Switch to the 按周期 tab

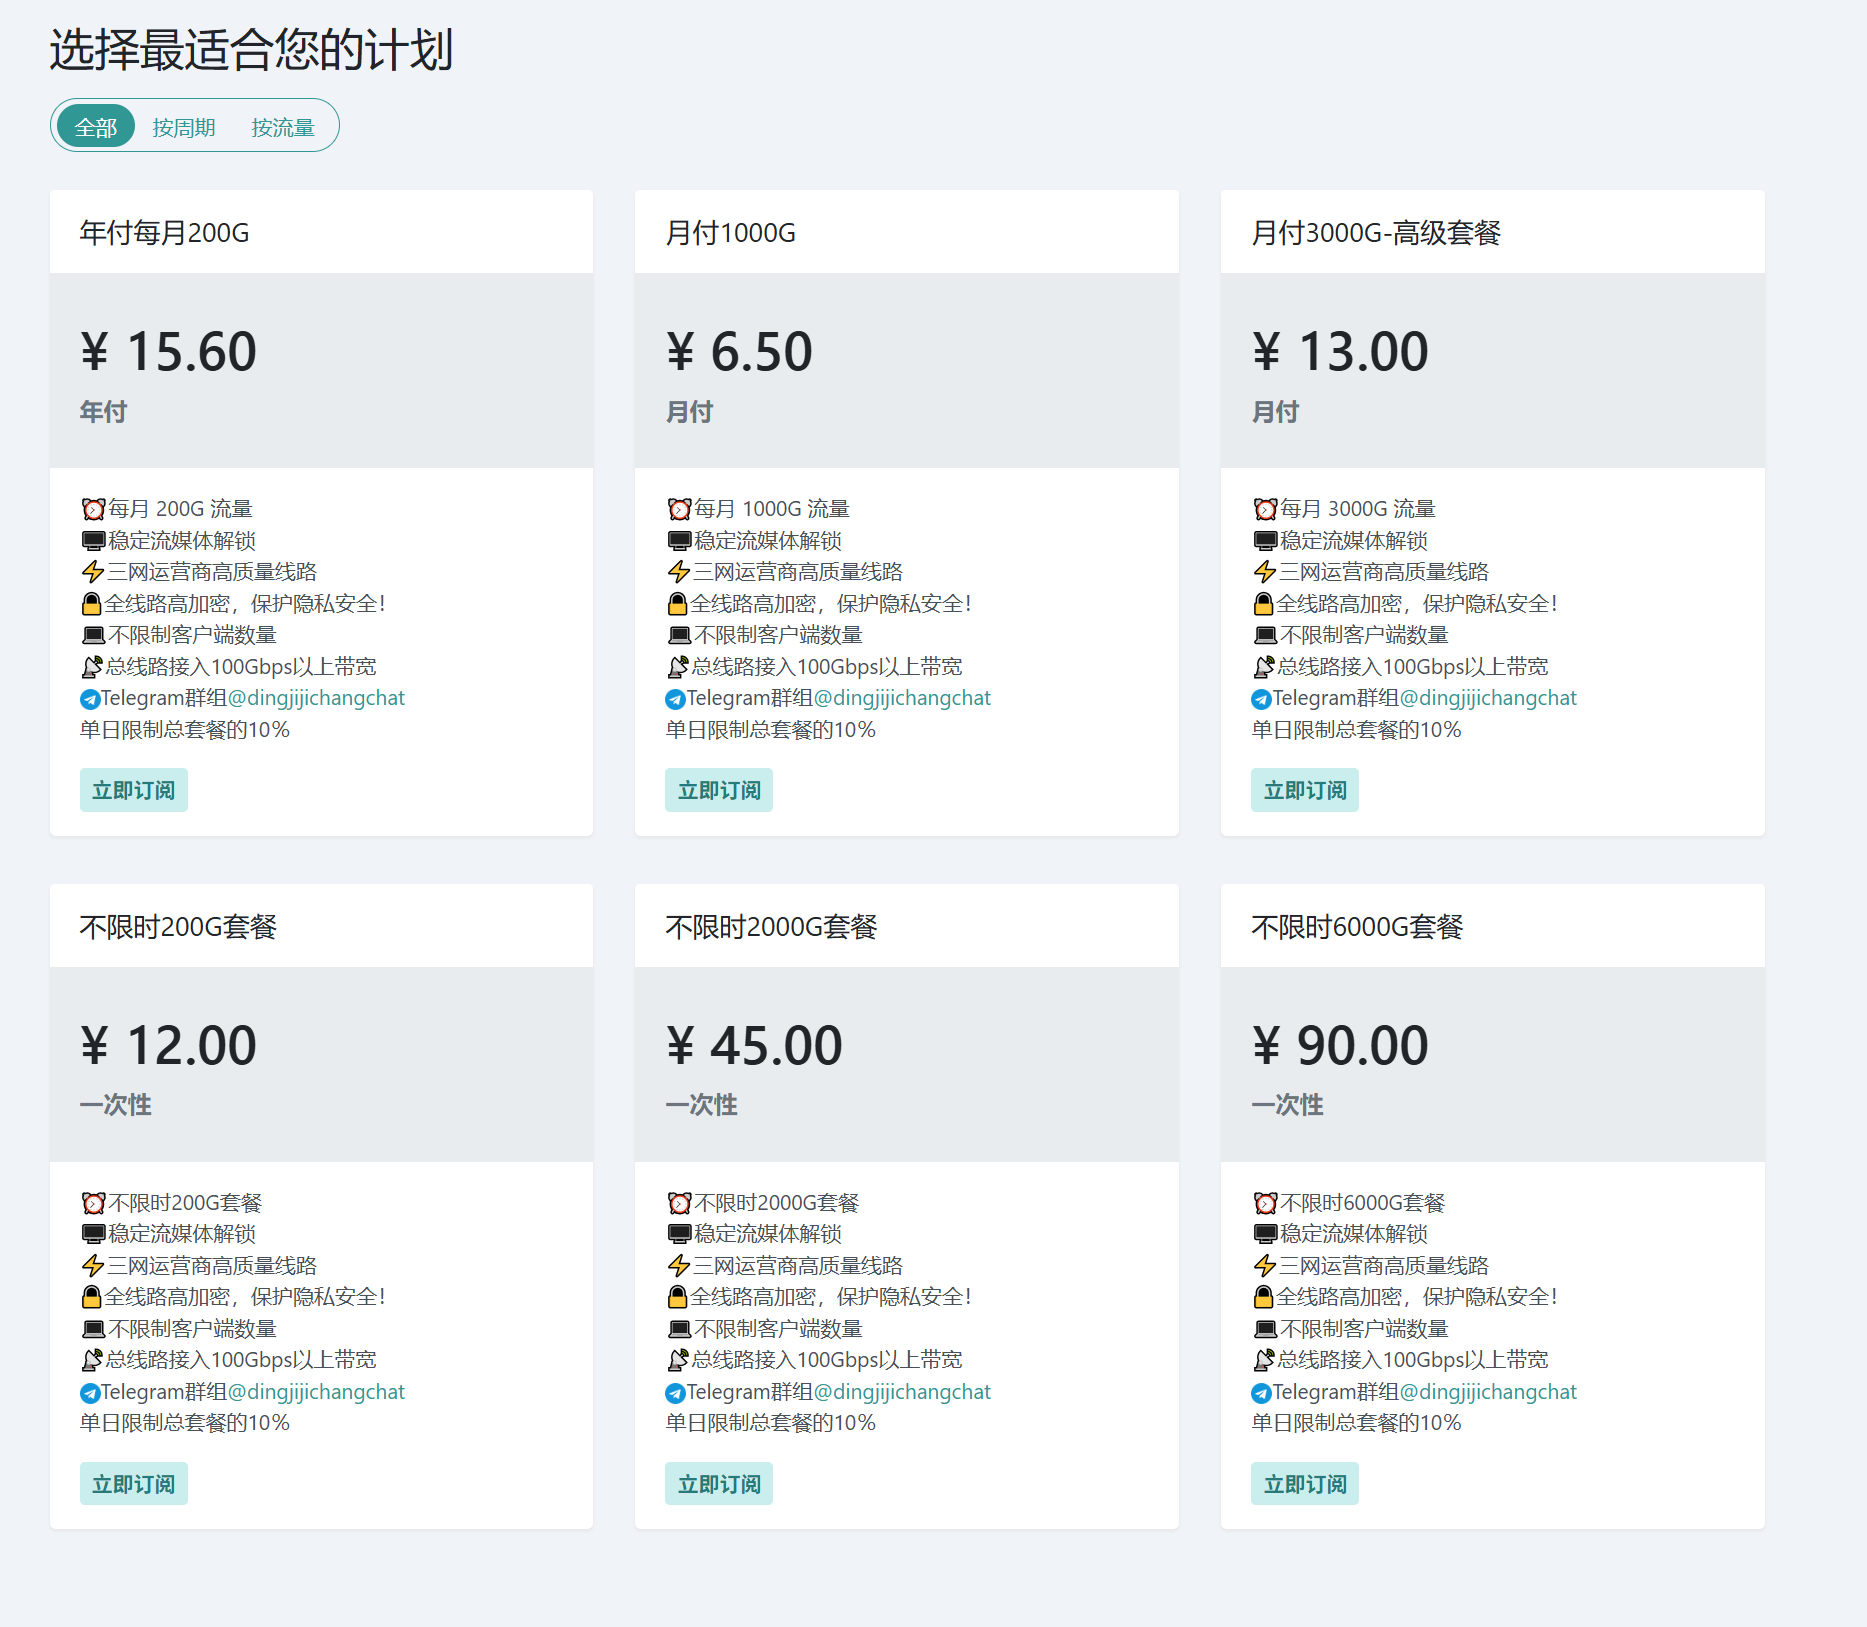[184, 127]
